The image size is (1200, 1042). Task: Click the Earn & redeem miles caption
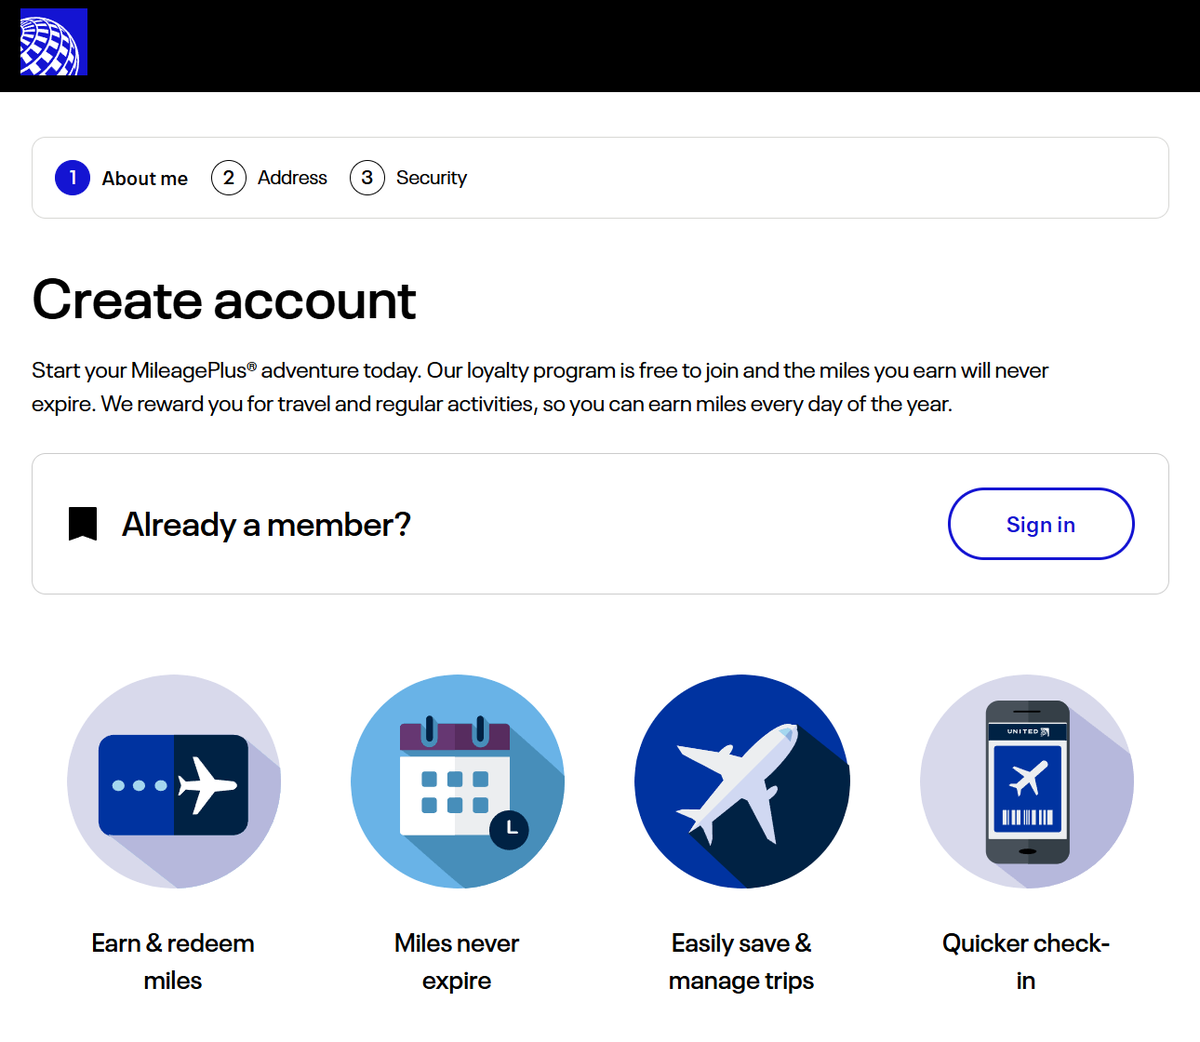(173, 961)
